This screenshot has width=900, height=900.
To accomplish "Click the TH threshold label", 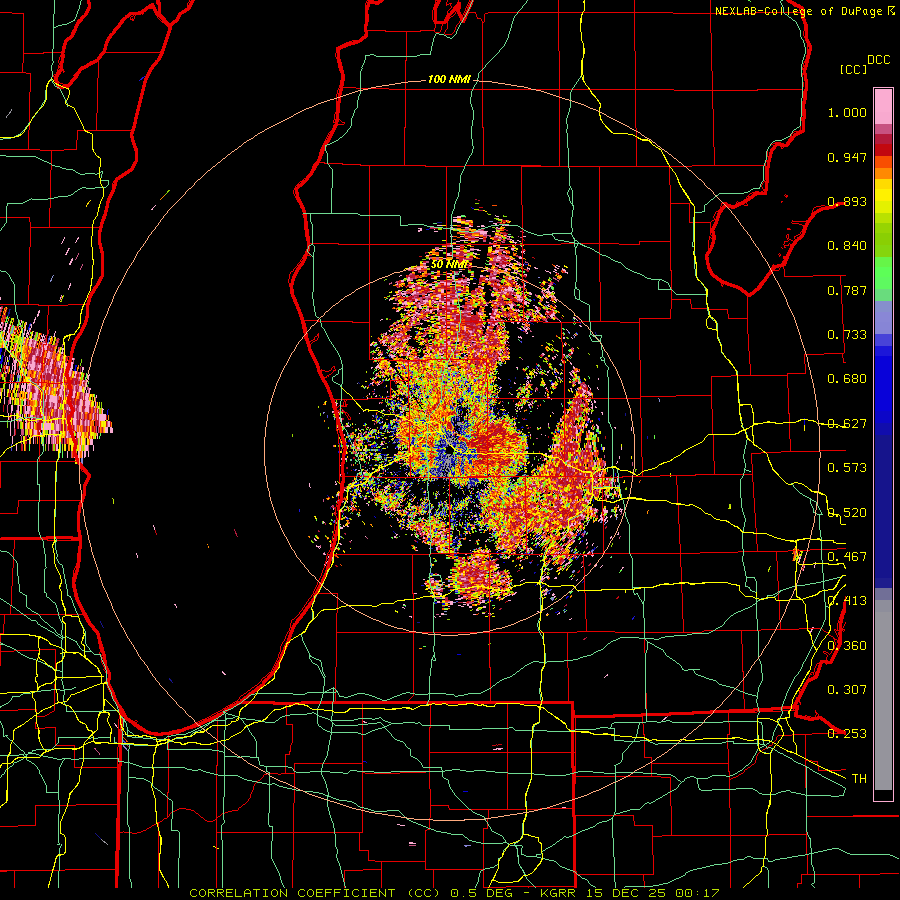I will pos(859,779).
